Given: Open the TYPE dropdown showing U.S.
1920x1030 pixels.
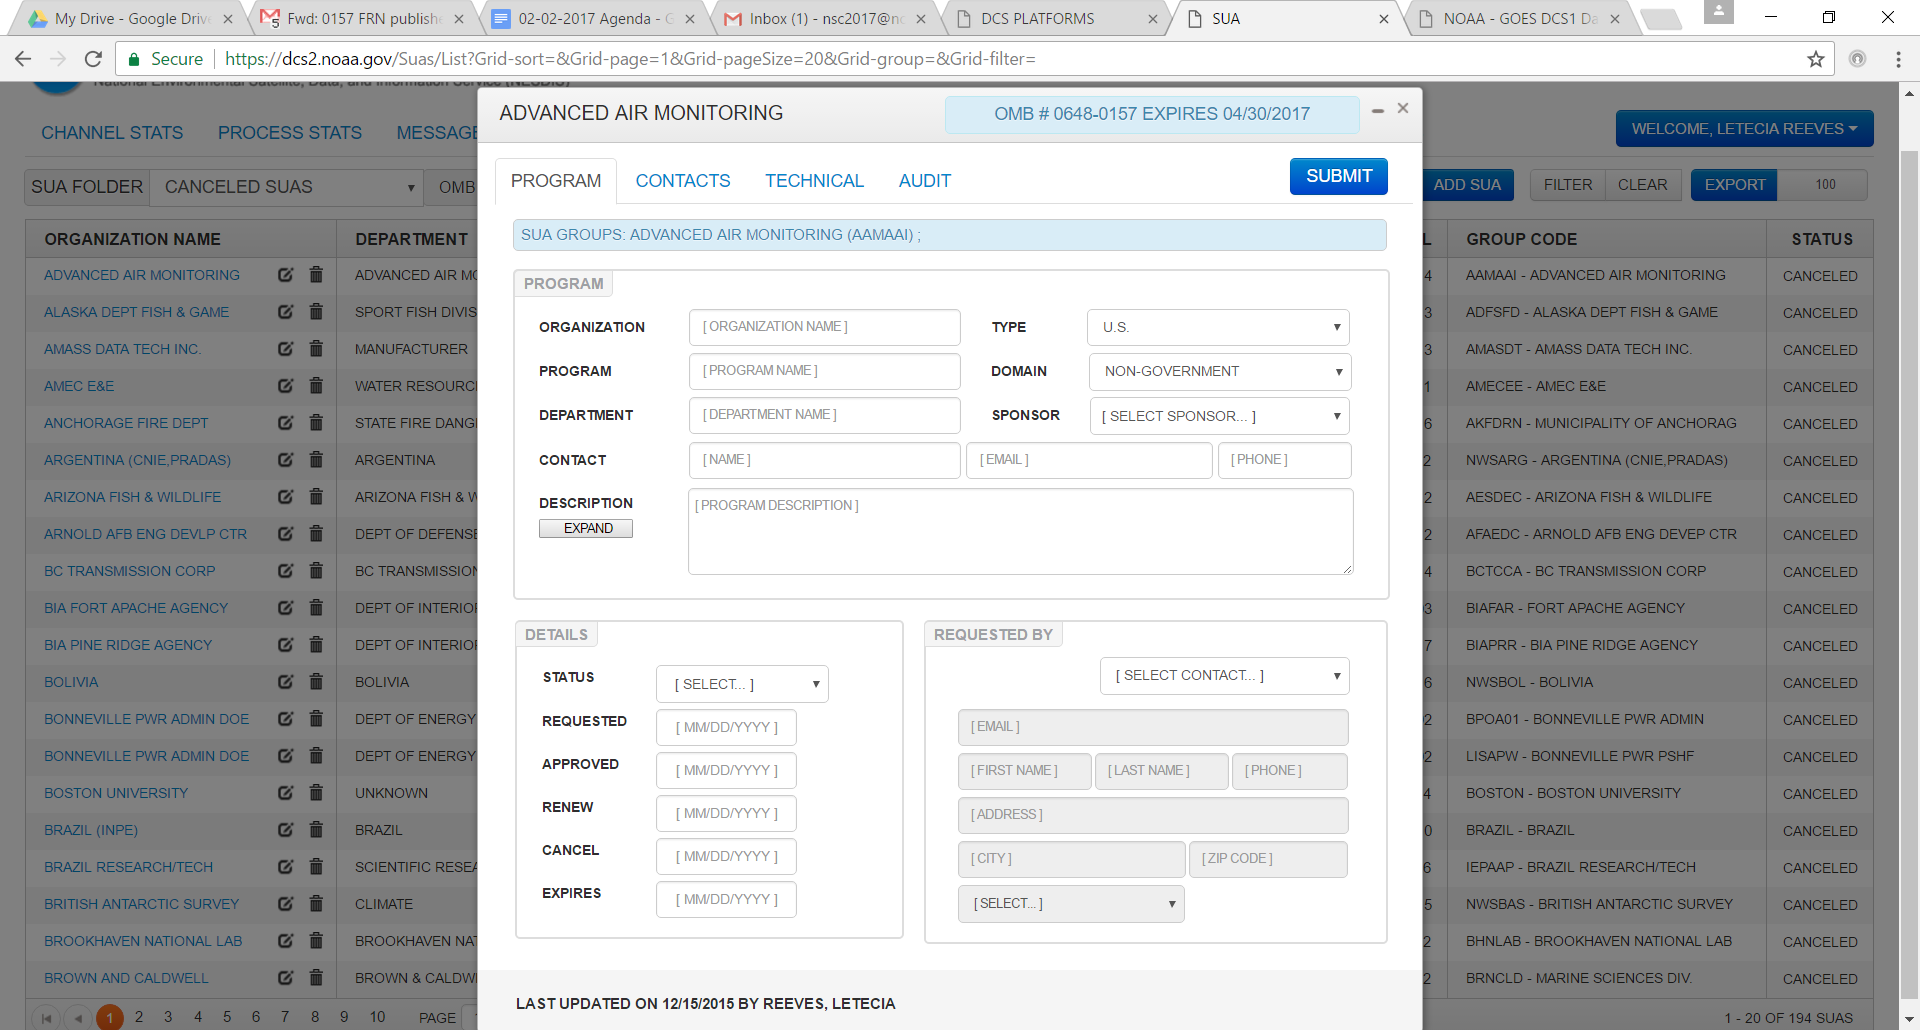Looking at the screenshot, I should pyautogui.click(x=1218, y=328).
